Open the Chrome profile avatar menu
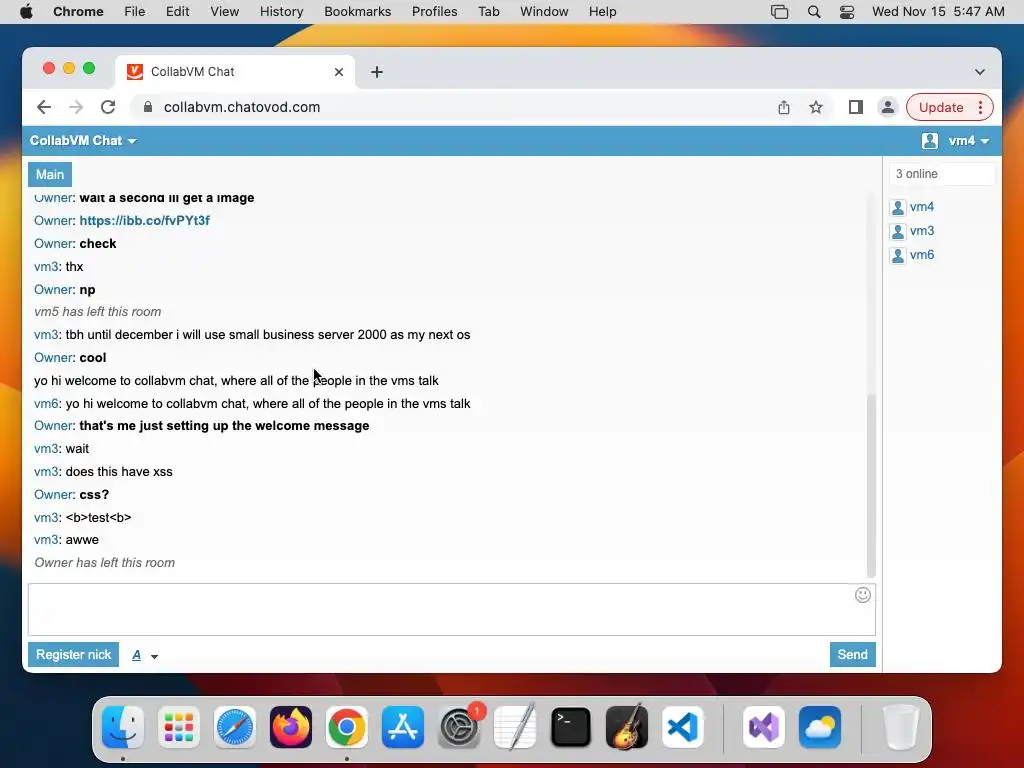Viewport: 1024px width, 768px height. pos(888,107)
